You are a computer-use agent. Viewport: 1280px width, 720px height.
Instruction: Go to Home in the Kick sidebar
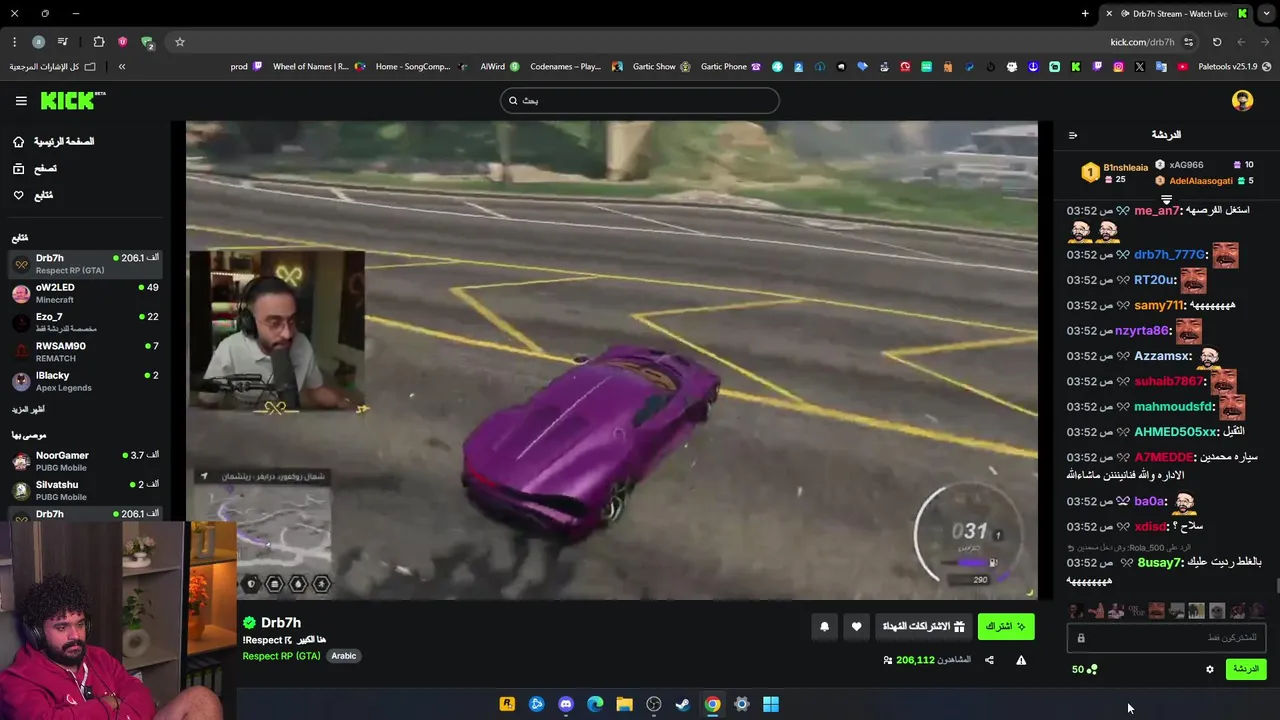tap(54, 142)
